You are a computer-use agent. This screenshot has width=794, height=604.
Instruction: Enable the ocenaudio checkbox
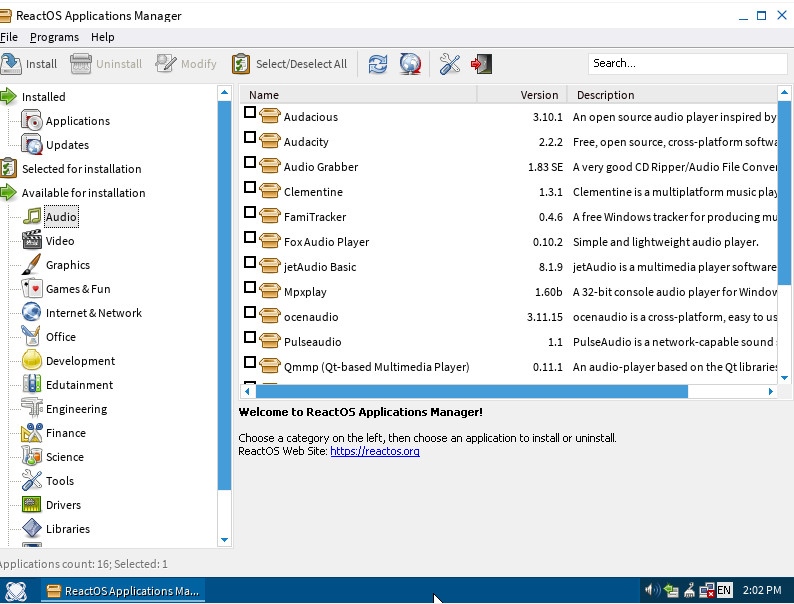250,312
